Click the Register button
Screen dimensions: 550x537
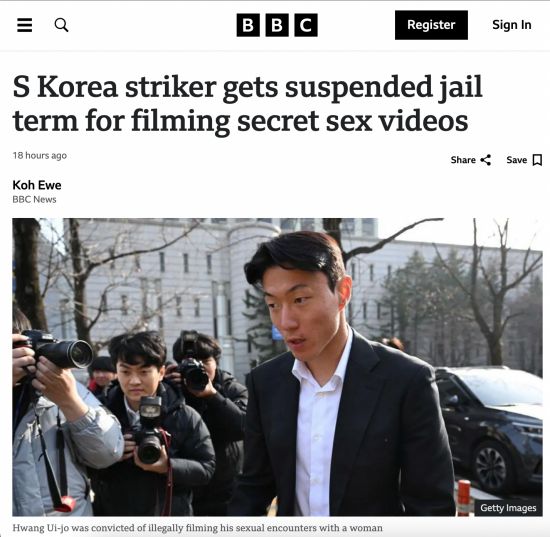(431, 25)
